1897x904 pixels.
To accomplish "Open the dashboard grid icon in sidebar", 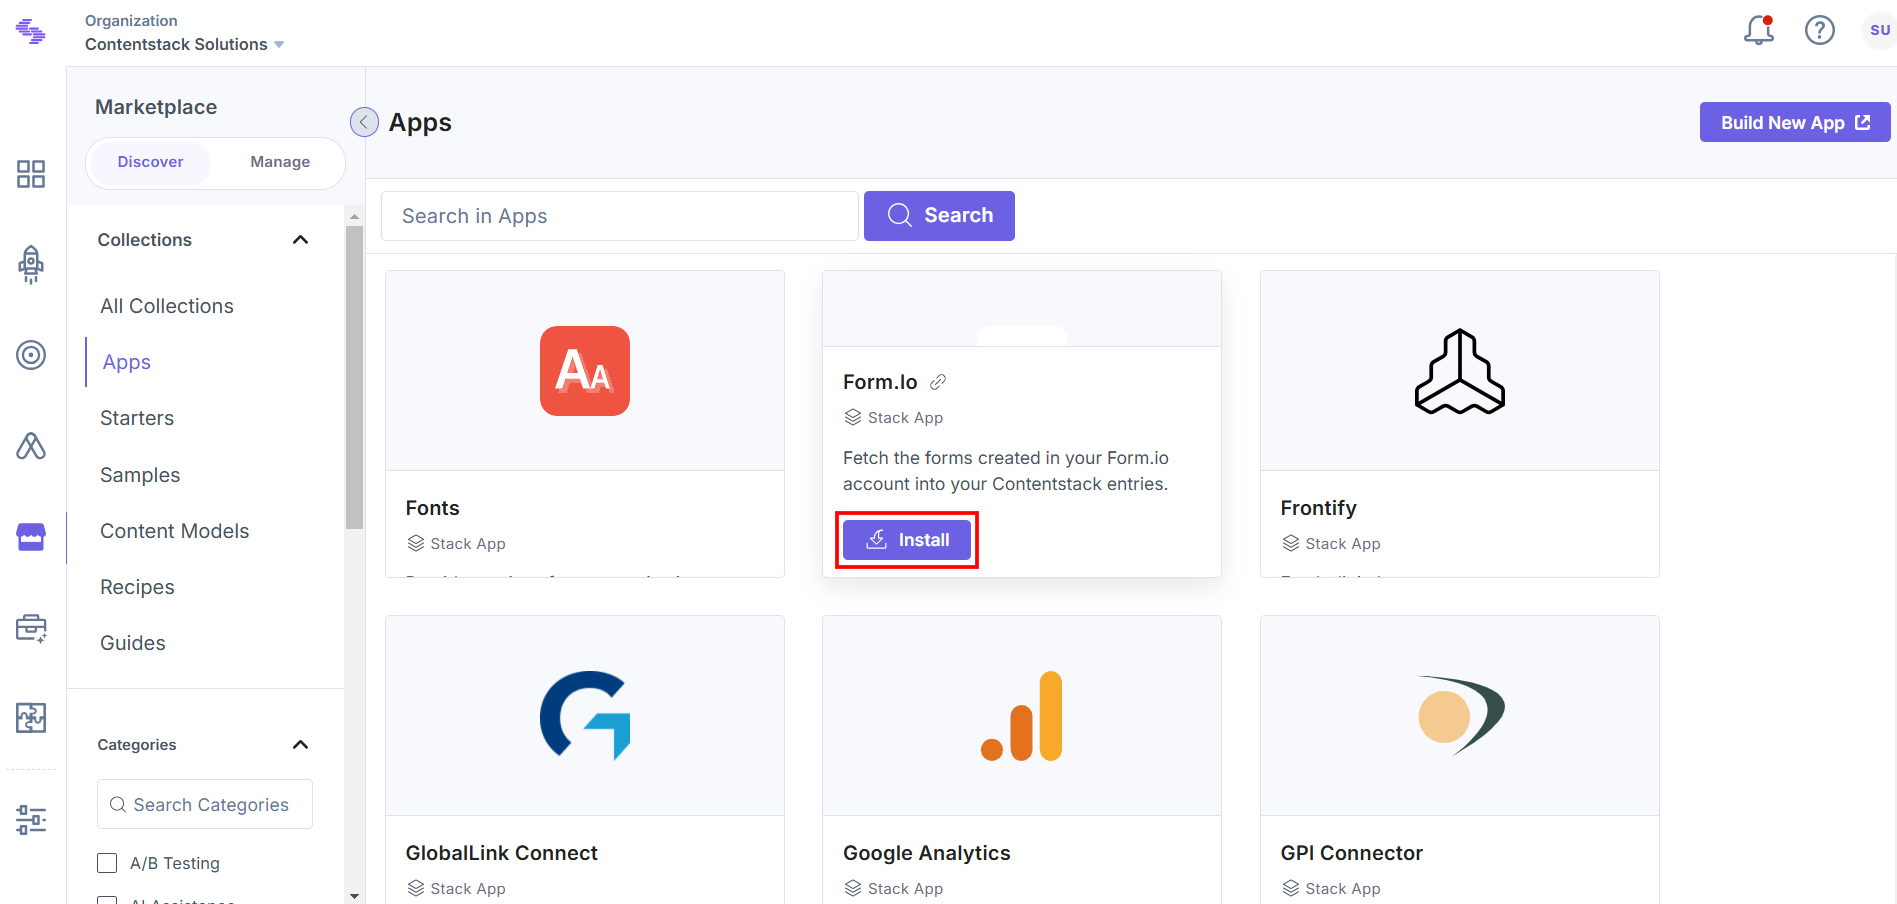I will (31, 174).
